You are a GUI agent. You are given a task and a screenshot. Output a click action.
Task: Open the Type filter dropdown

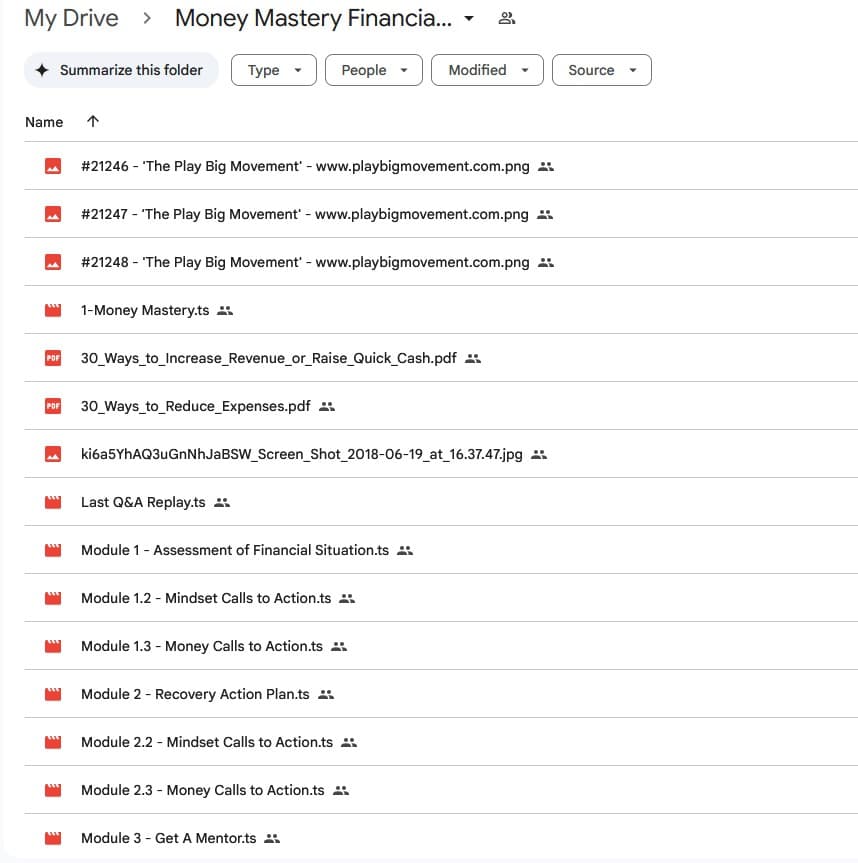tap(273, 70)
